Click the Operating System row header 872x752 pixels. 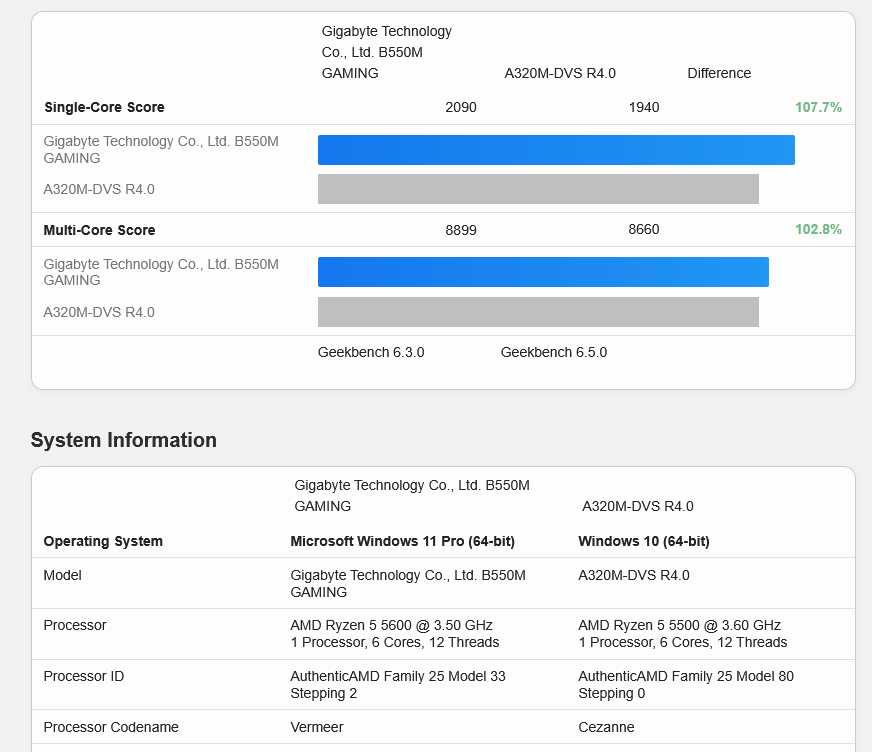pyautogui.click(x=103, y=541)
